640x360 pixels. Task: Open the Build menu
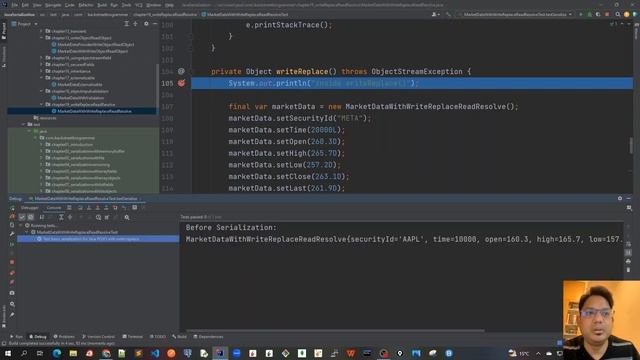[102, 5]
